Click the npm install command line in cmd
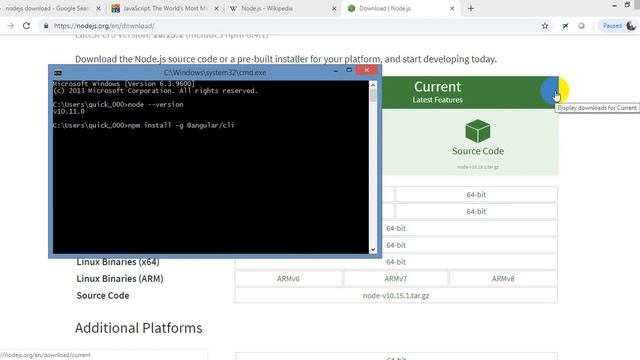Screen dimensions: 640x360 pos(144,125)
